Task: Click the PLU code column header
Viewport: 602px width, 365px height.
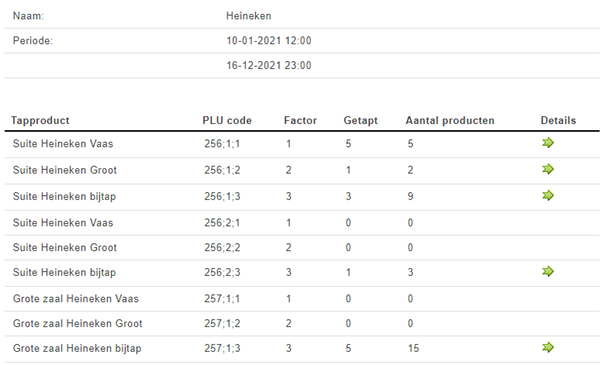Action: (227, 121)
